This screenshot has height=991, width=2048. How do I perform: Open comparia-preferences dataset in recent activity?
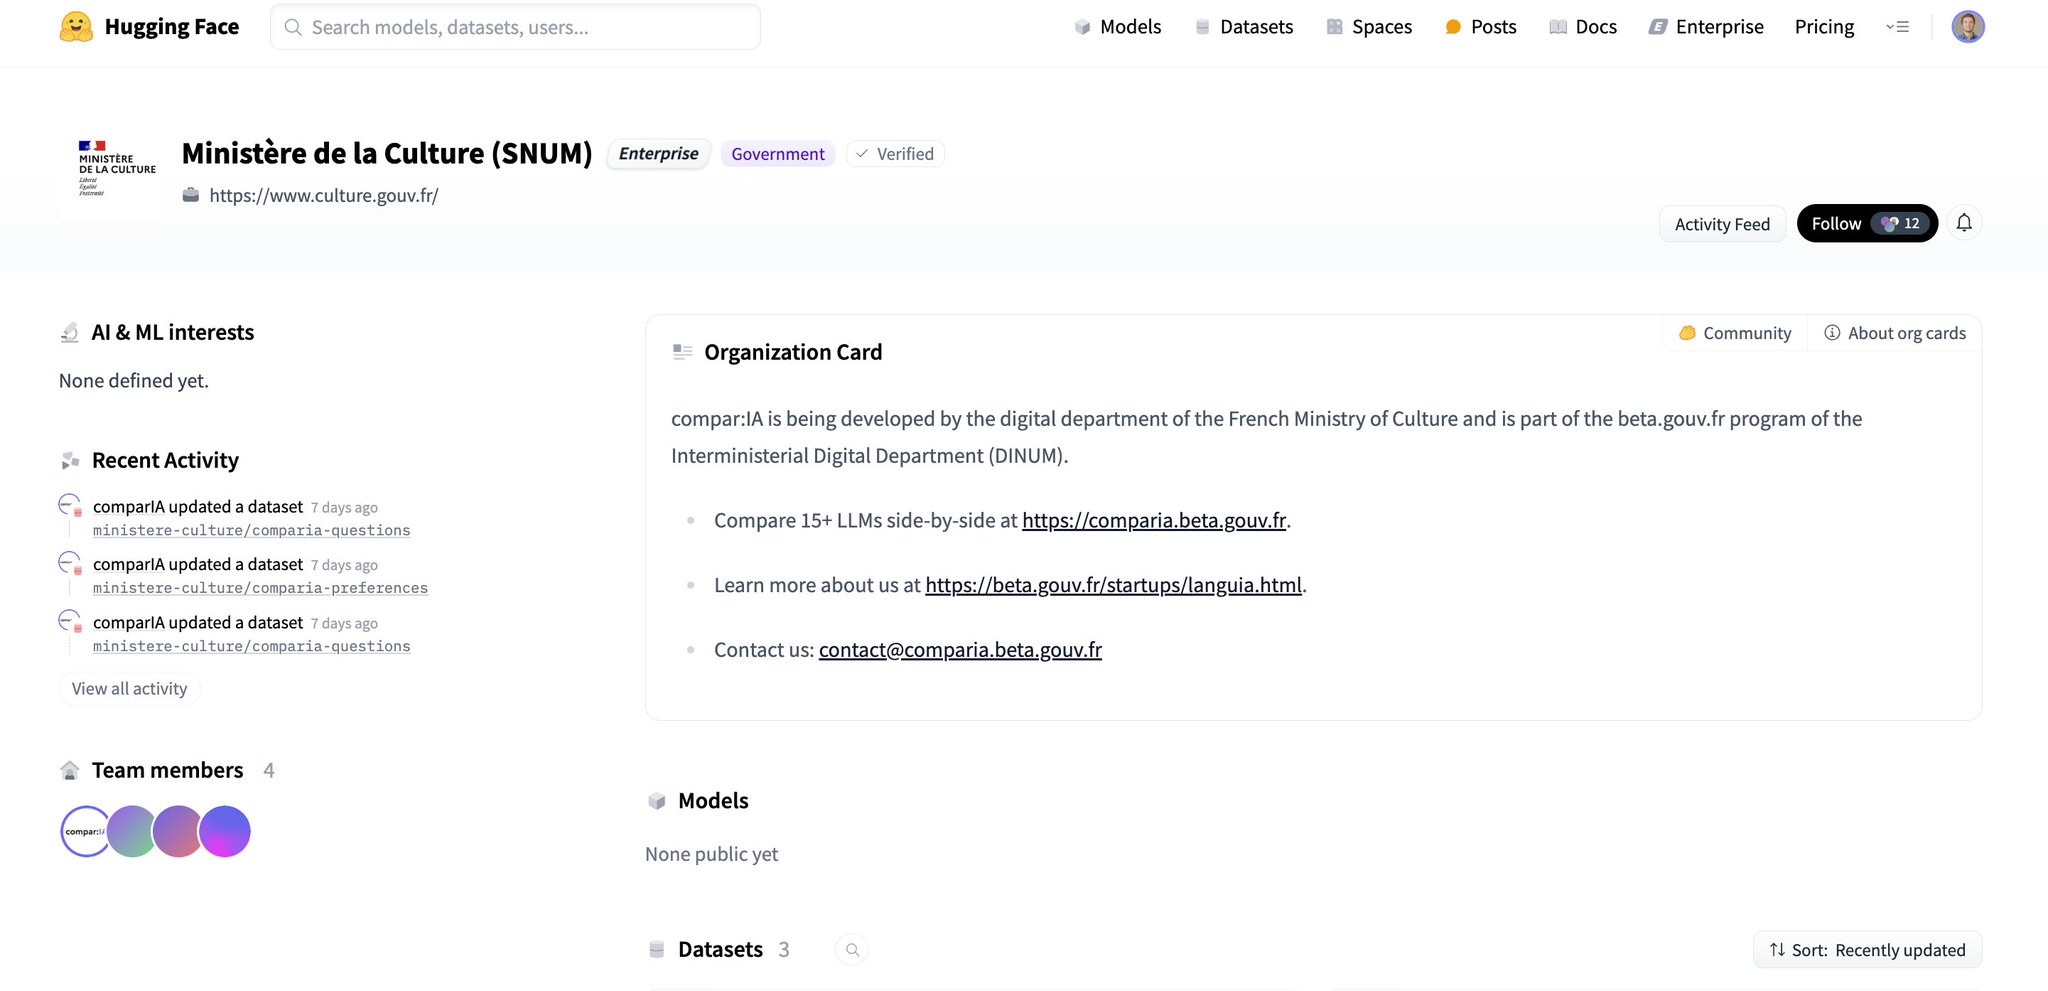point(260,588)
